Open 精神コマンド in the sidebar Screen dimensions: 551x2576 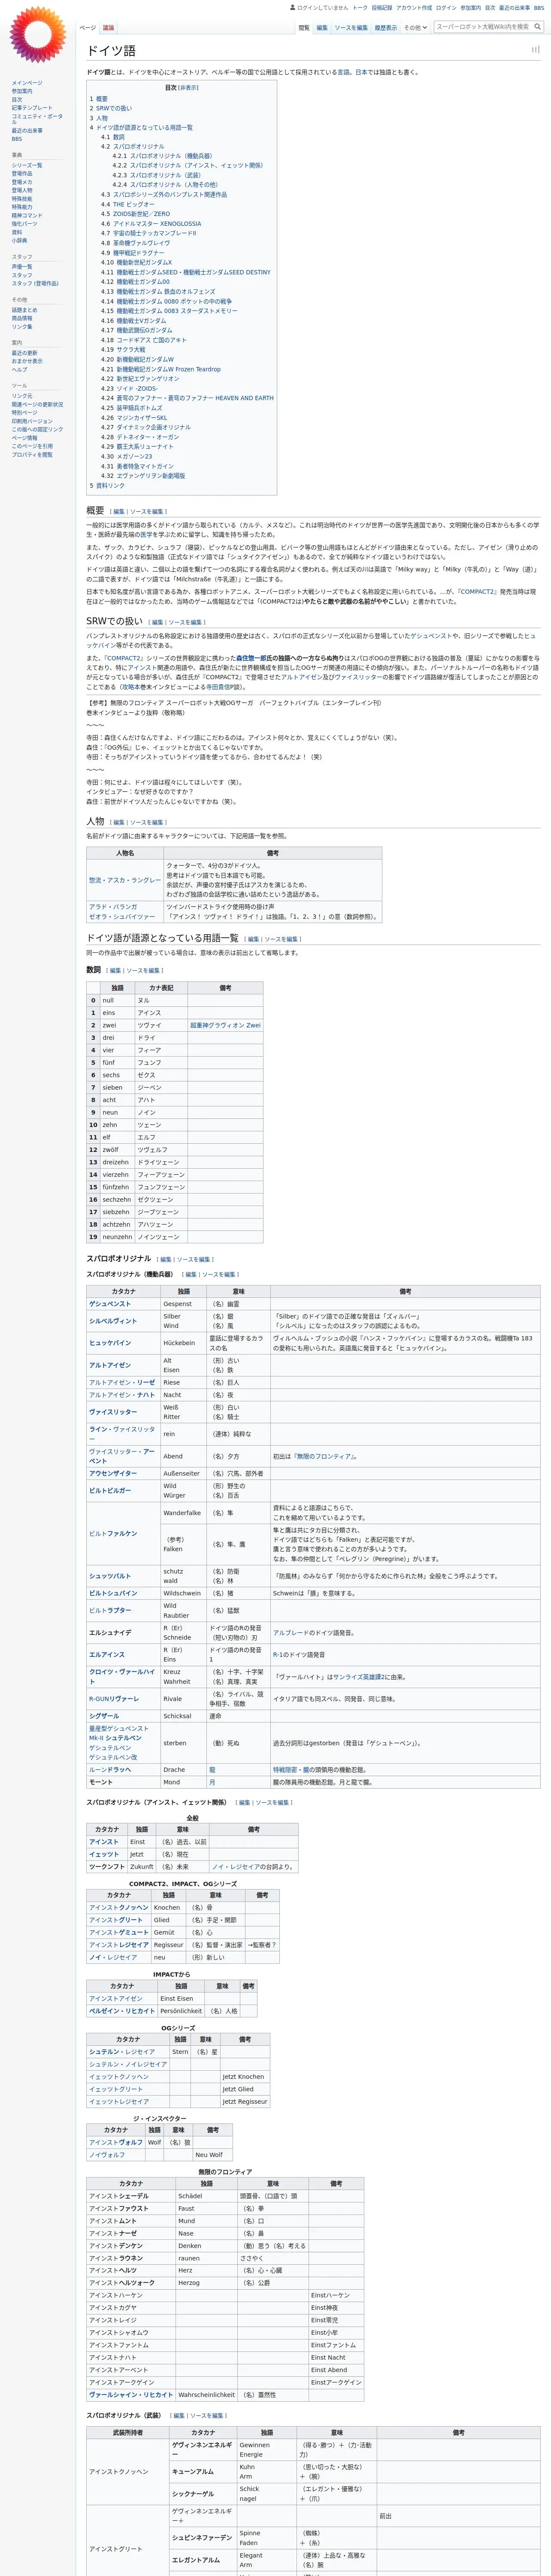[27, 215]
